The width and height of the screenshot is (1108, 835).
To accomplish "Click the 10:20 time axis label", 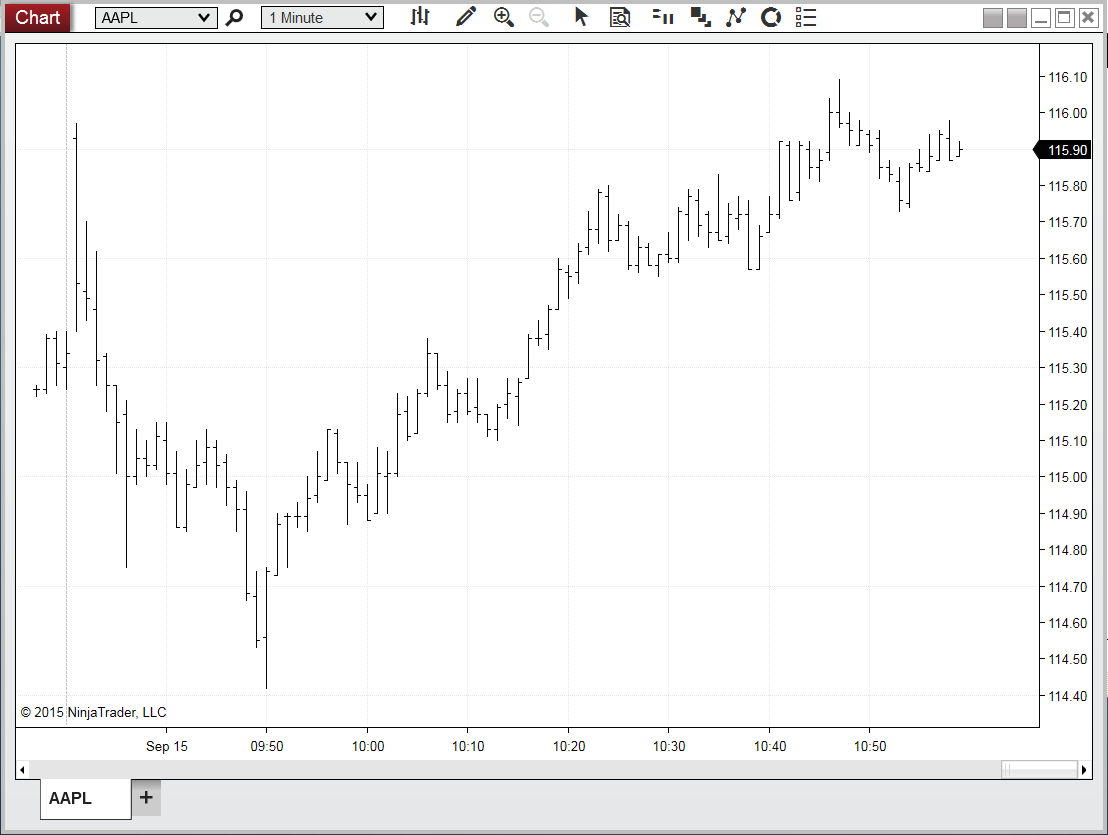I will click(569, 747).
